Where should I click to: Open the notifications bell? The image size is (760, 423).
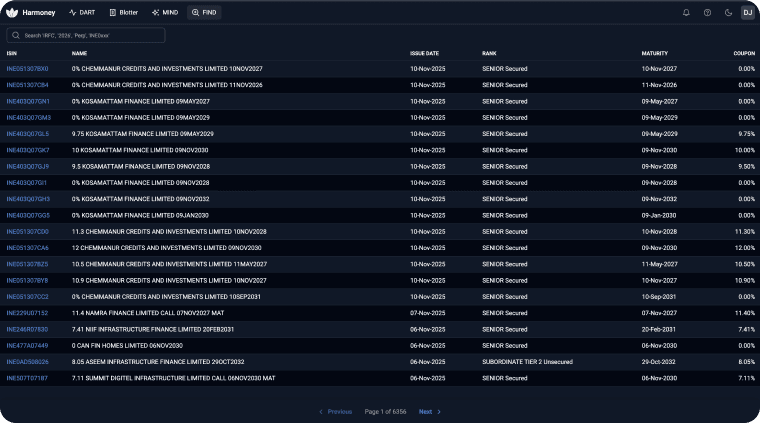pyautogui.click(x=686, y=13)
